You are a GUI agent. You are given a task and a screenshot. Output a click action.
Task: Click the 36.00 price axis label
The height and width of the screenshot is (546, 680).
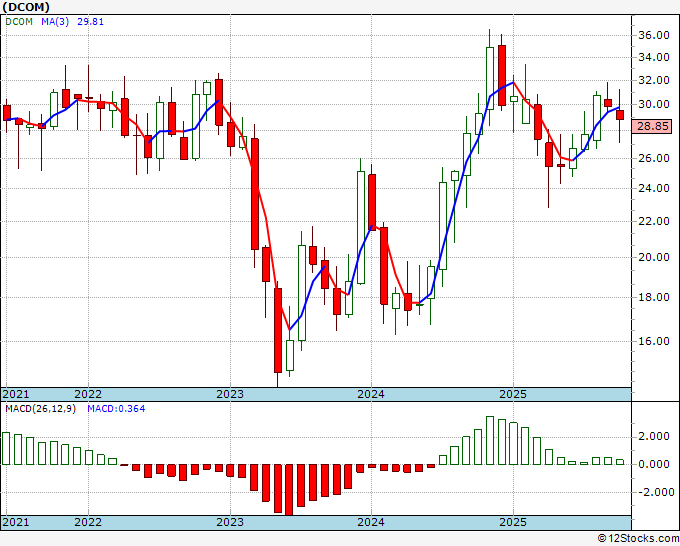pos(654,36)
